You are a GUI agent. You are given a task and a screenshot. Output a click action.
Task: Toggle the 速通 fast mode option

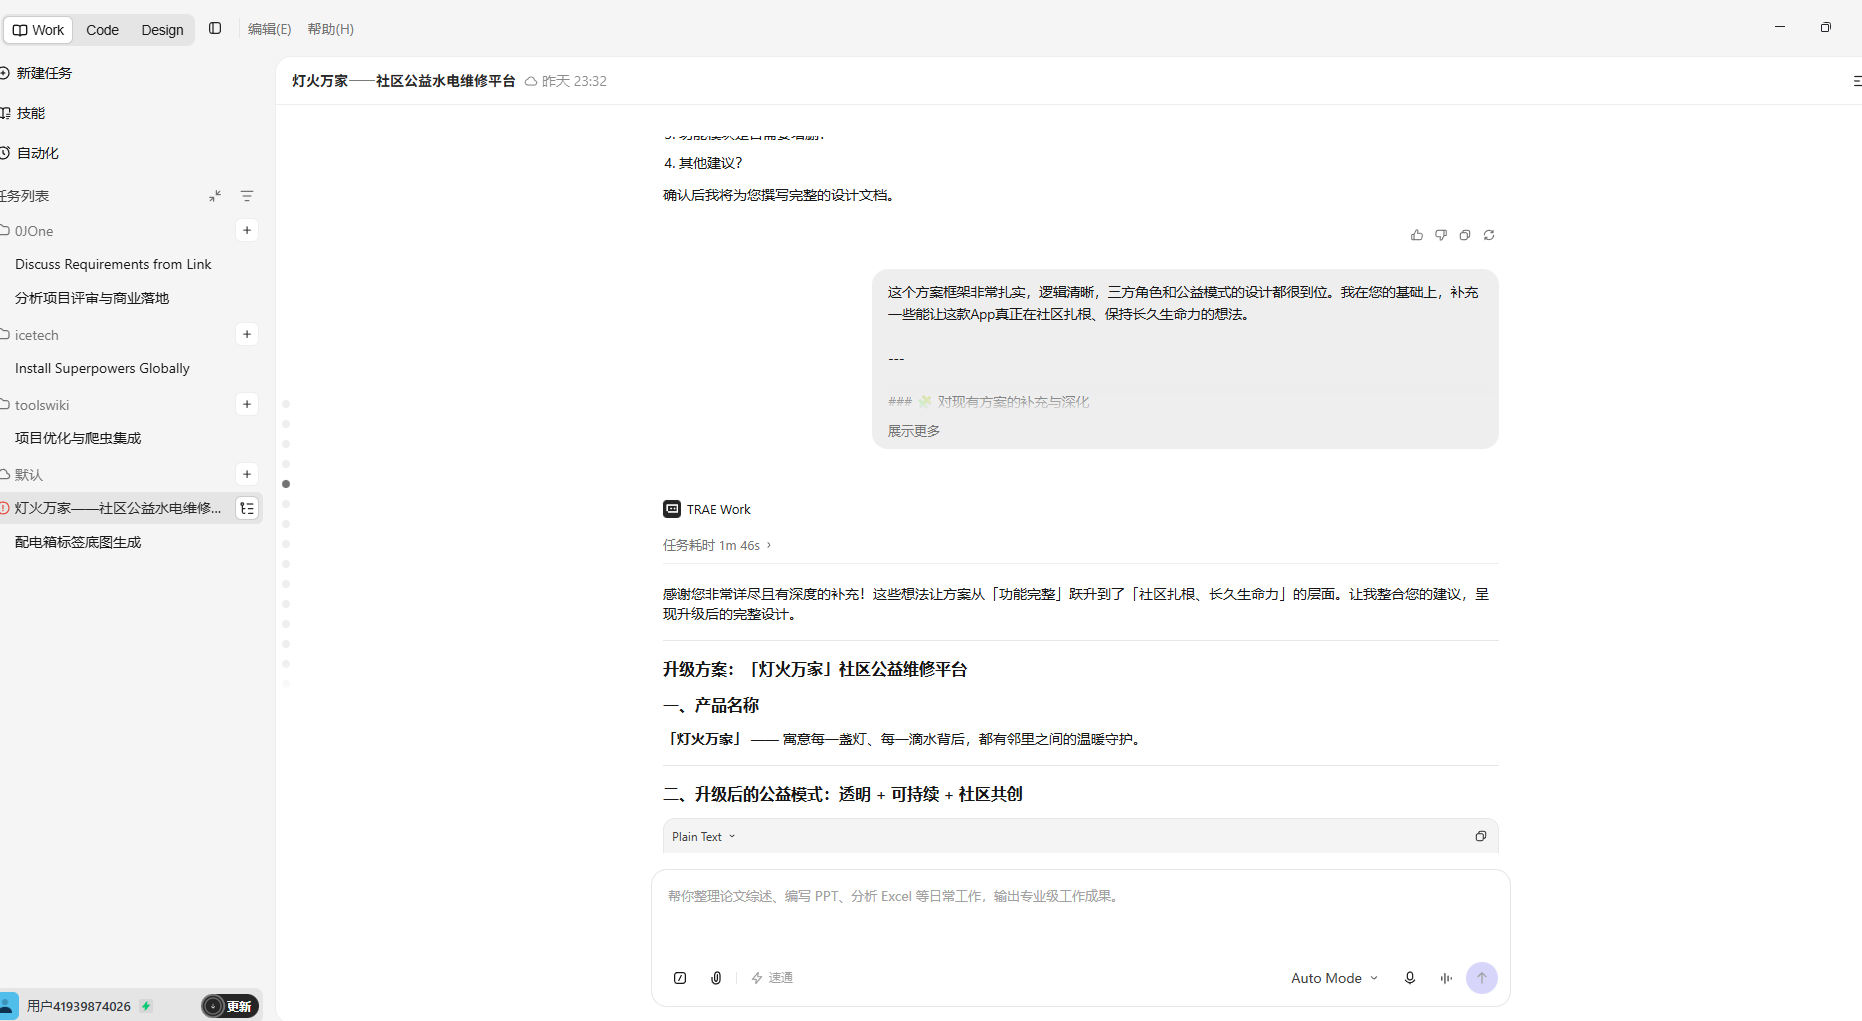click(x=772, y=978)
